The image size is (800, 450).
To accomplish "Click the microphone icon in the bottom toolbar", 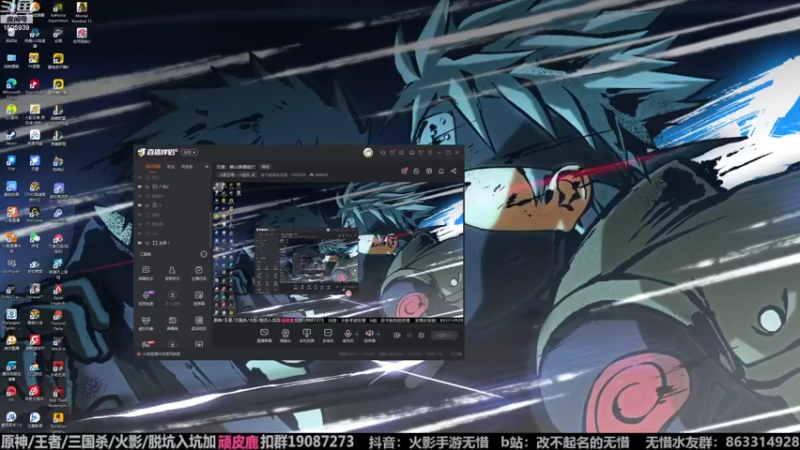I will pyautogui.click(x=348, y=335).
